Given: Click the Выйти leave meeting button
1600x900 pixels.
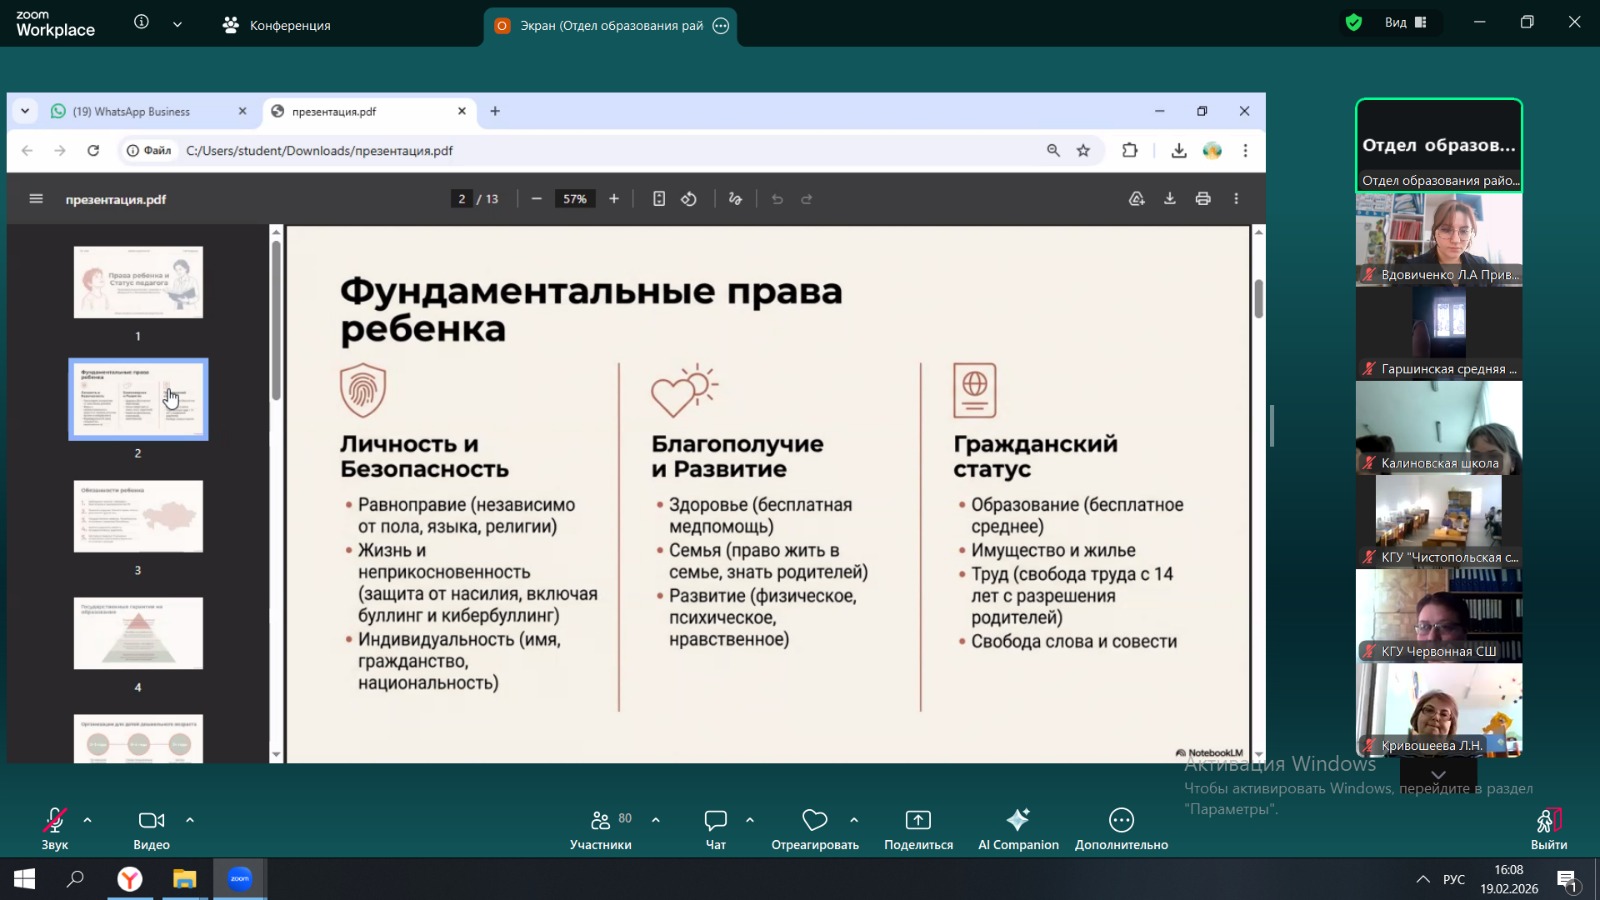Looking at the screenshot, I should click(x=1548, y=828).
